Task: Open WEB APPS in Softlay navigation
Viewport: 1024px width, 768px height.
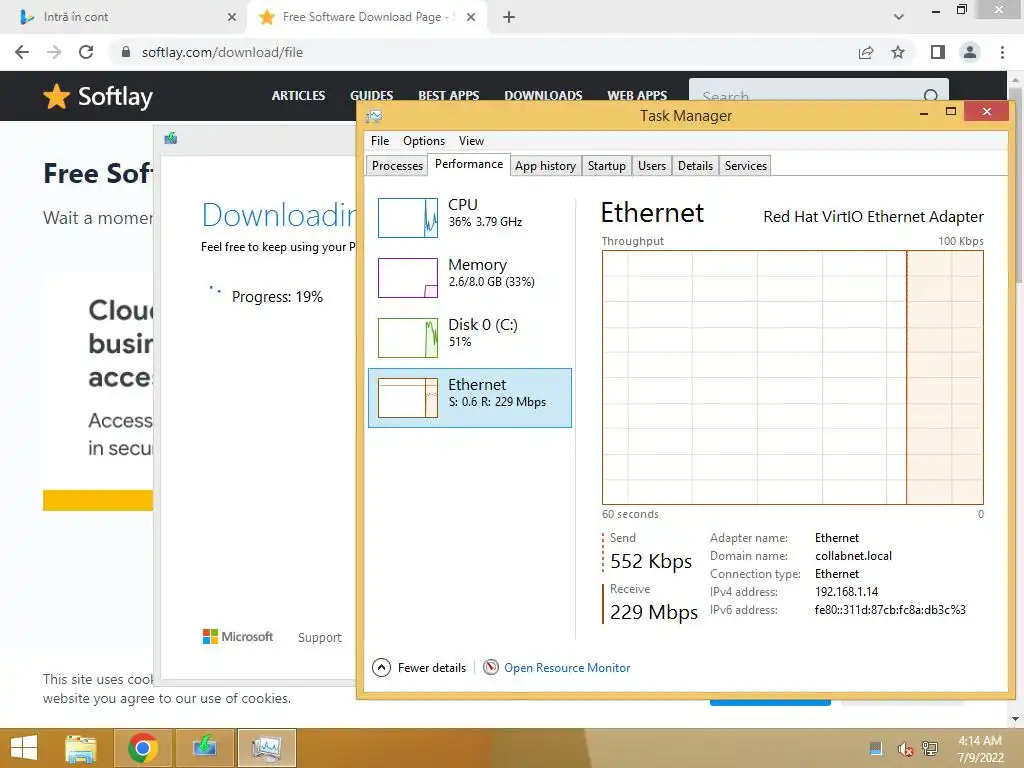Action: point(637,95)
